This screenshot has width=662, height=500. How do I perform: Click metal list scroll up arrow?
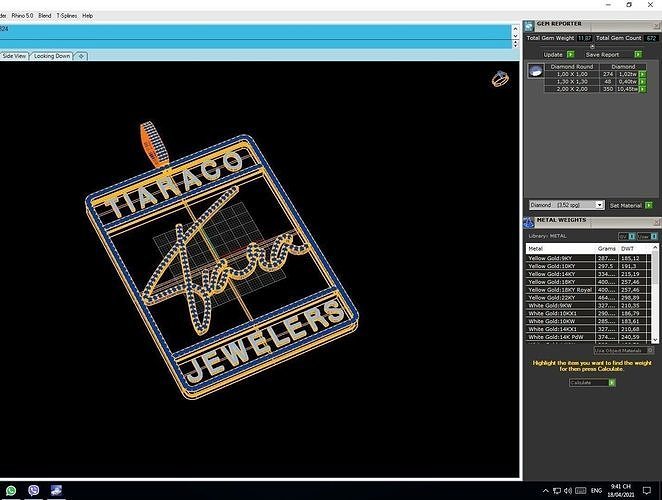[655, 247]
